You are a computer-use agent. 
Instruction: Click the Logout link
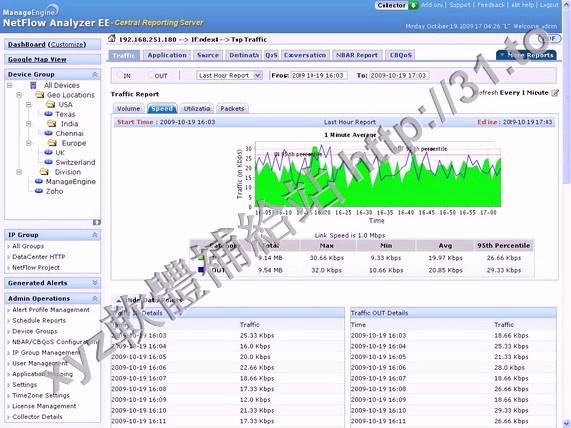pyautogui.click(x=549, y=5)
